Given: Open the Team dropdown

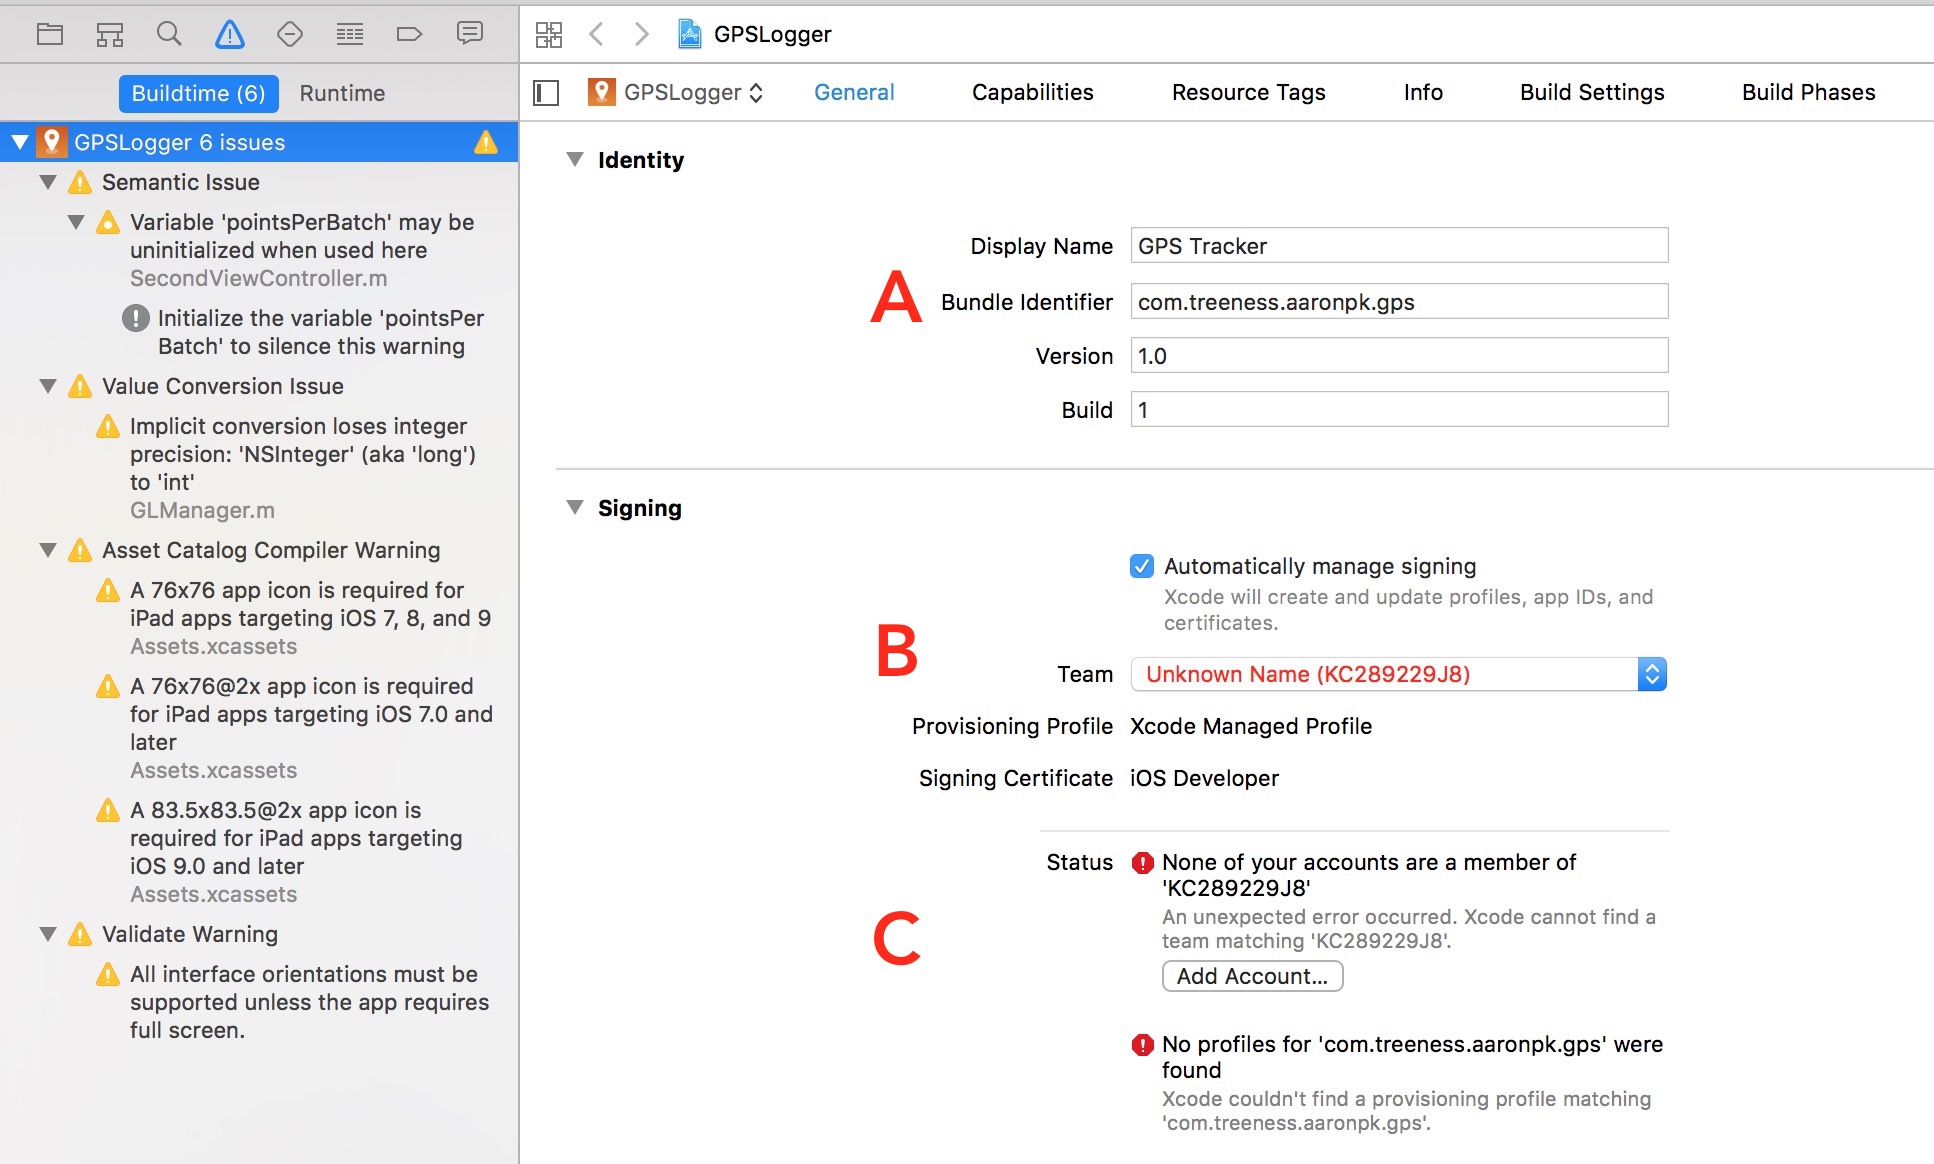Looking at the screenshot, I should pyautogui.click(x=1398, y=674).
